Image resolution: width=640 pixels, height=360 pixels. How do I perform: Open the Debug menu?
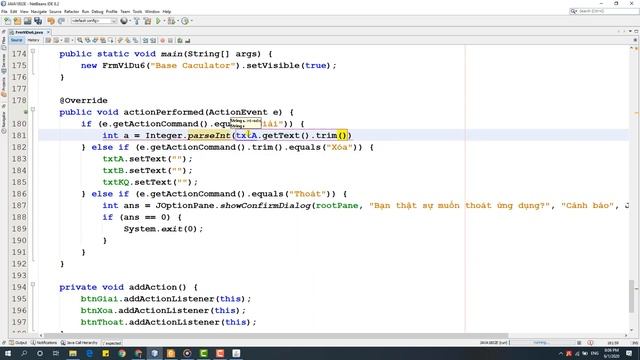(x=97, y=11)
